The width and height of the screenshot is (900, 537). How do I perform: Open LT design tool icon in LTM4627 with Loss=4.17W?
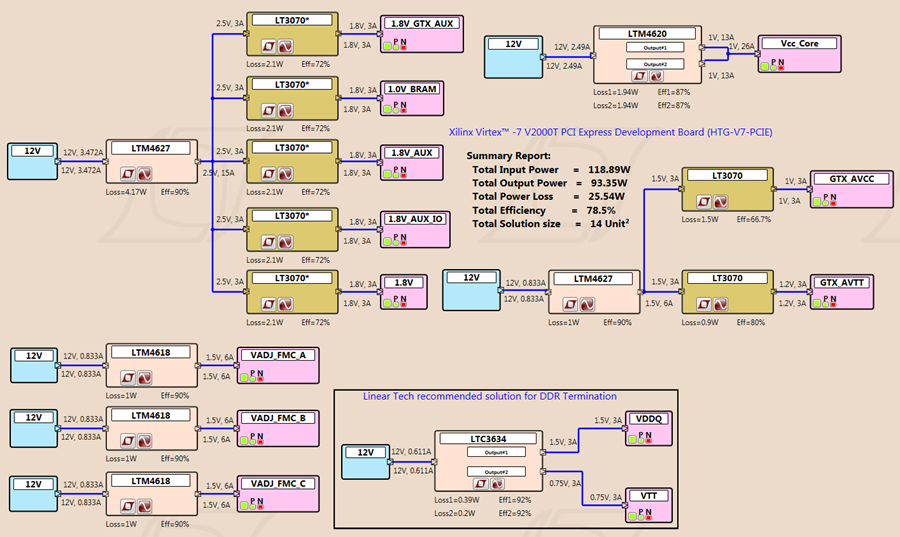[127, 173]
